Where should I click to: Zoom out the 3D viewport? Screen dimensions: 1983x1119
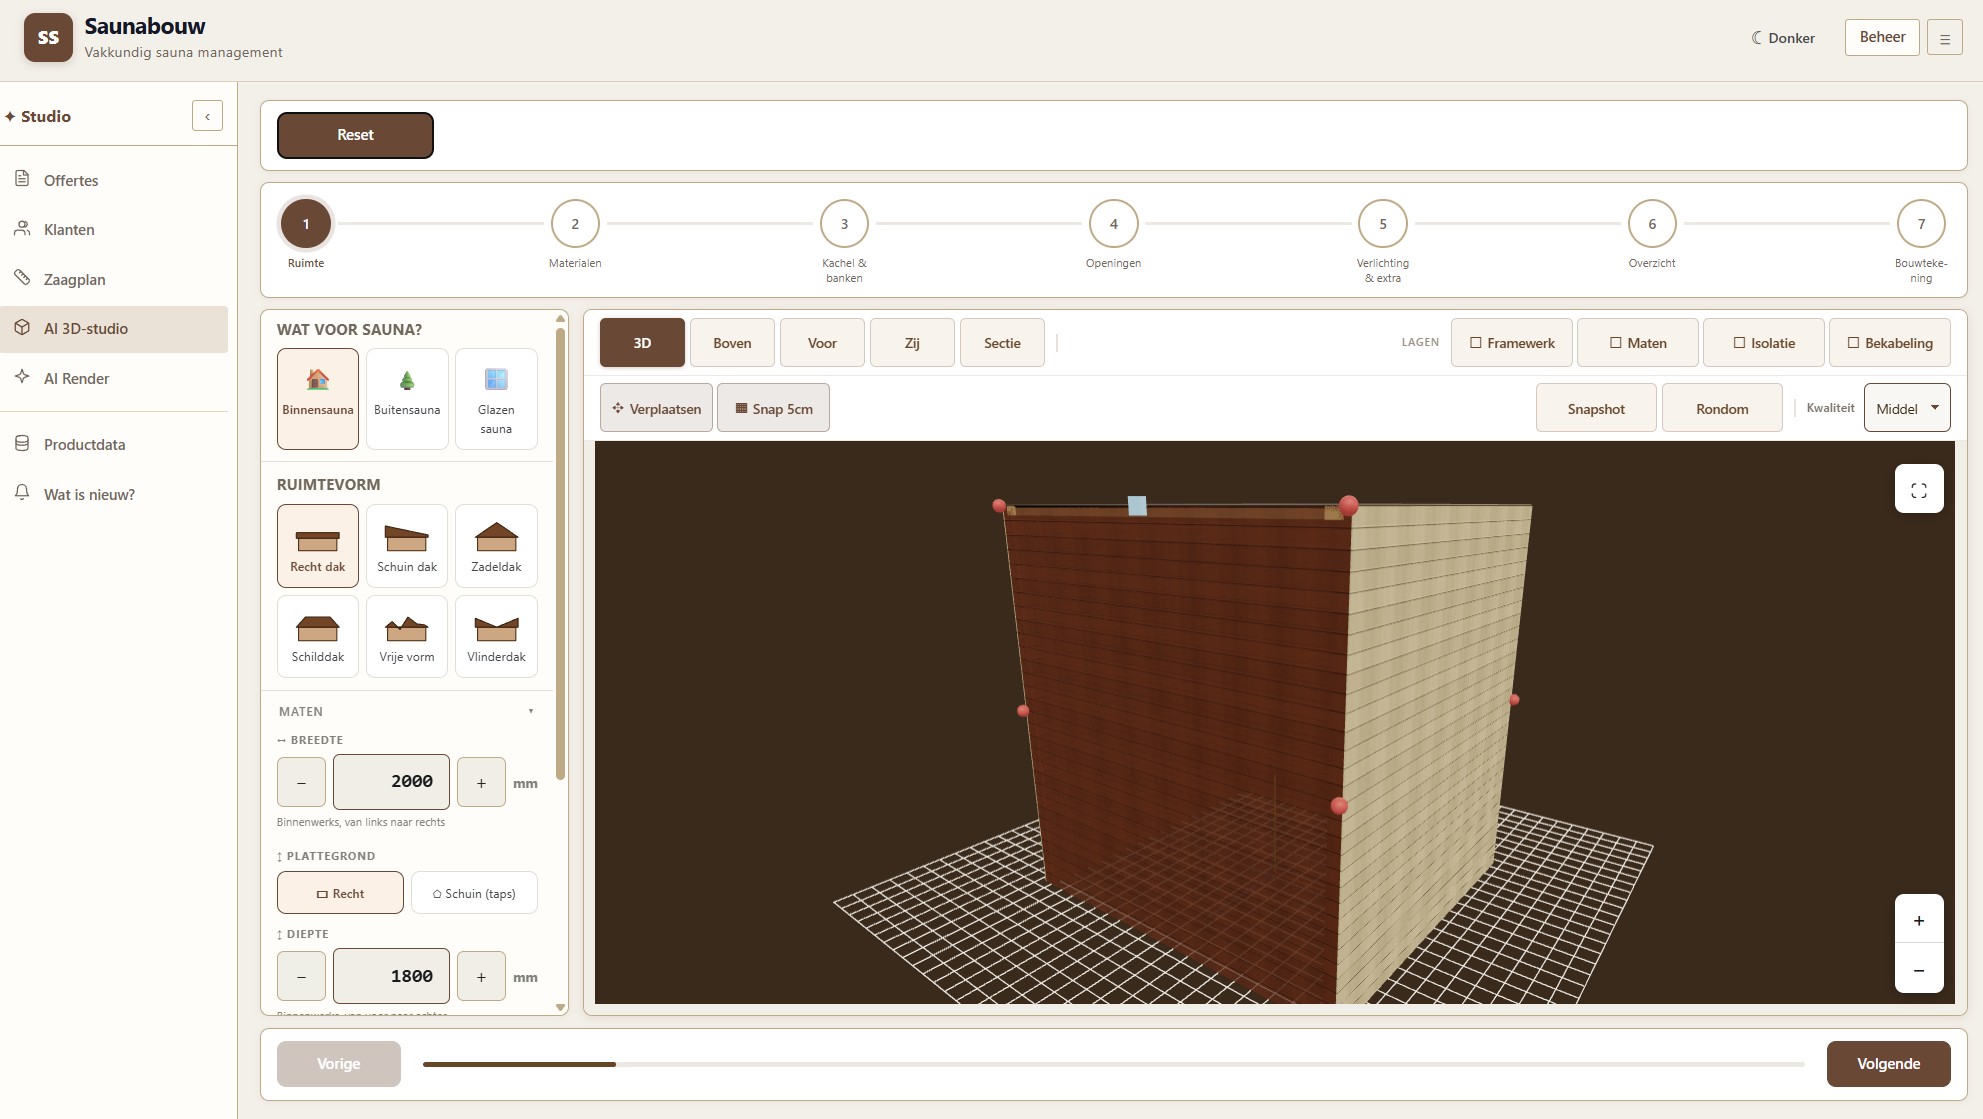click(1919, 969)
